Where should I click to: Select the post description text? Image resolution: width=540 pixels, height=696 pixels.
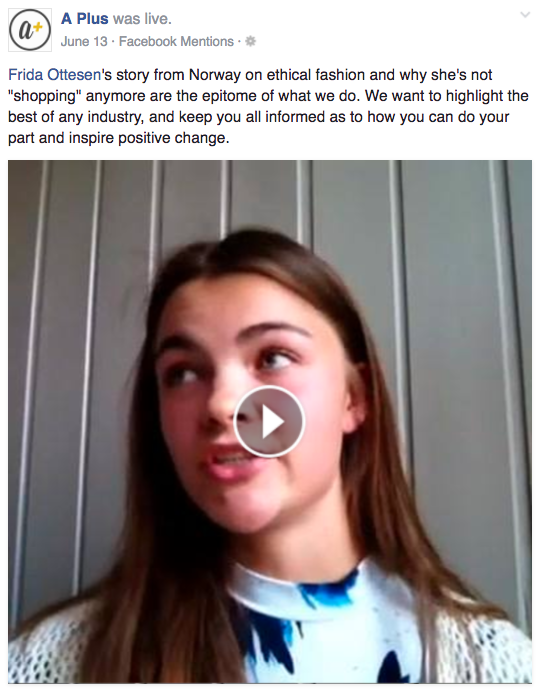coord(268,106)
